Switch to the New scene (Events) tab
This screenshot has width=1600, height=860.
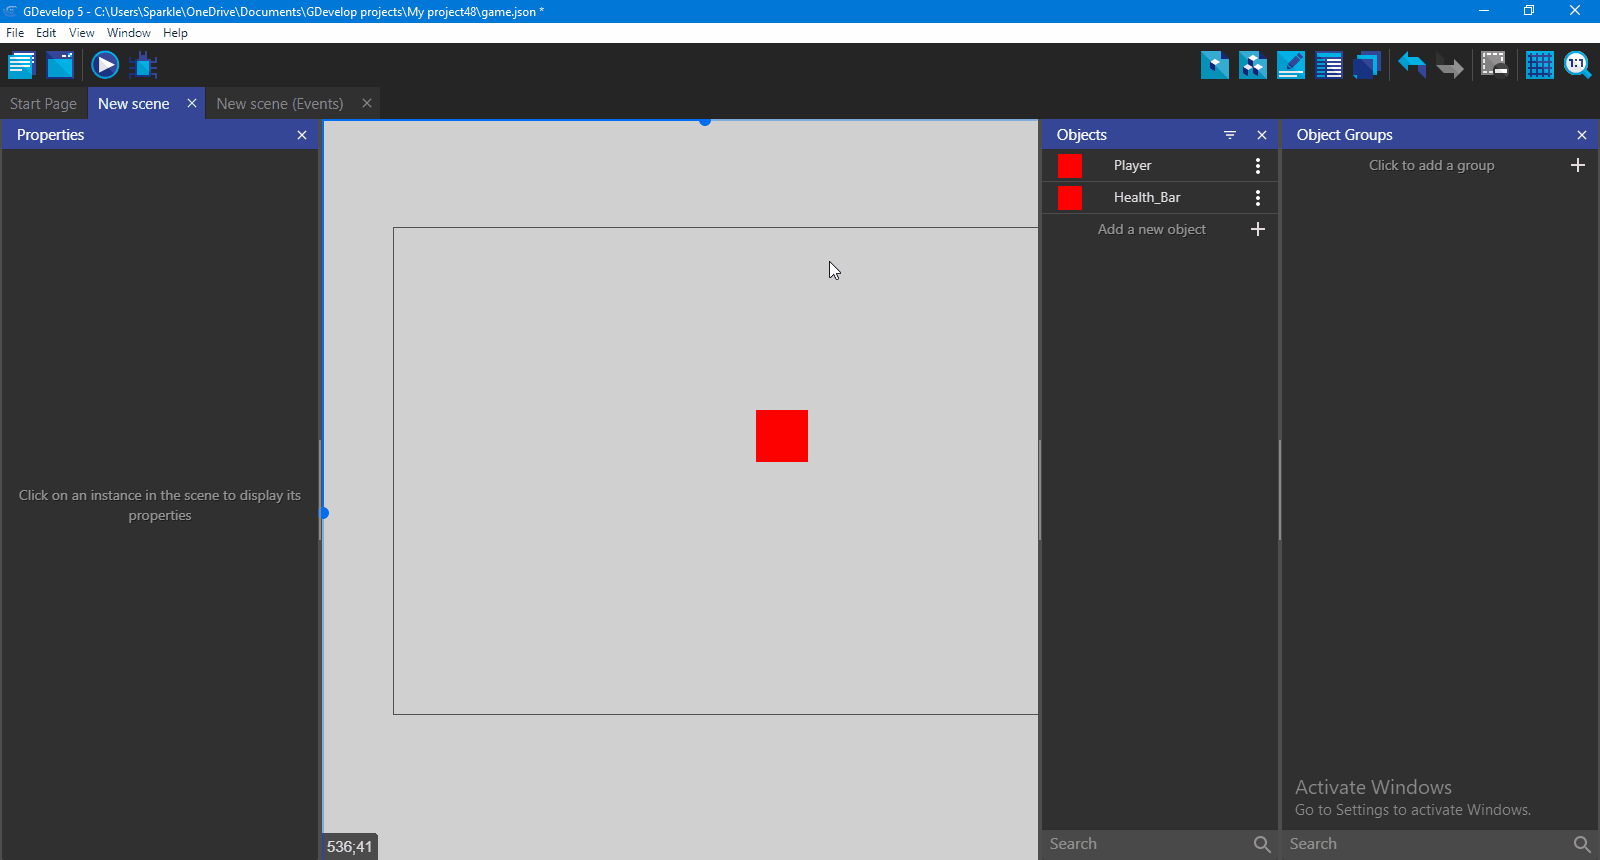coord(280,104)
